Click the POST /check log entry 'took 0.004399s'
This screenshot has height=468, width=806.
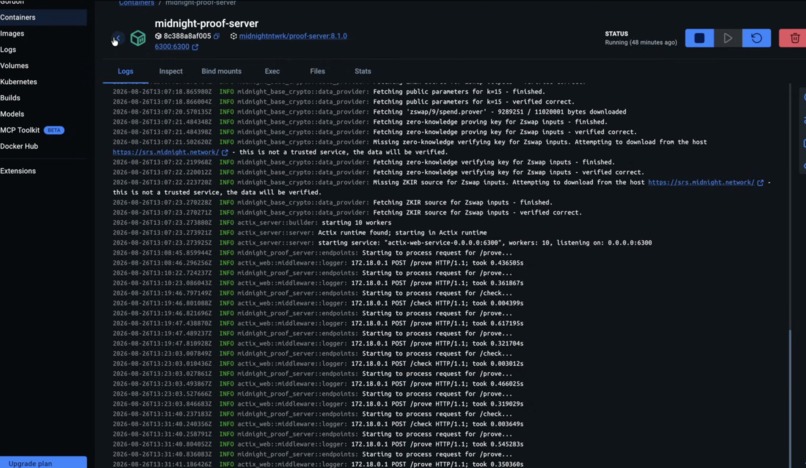[x=318, y=303]
